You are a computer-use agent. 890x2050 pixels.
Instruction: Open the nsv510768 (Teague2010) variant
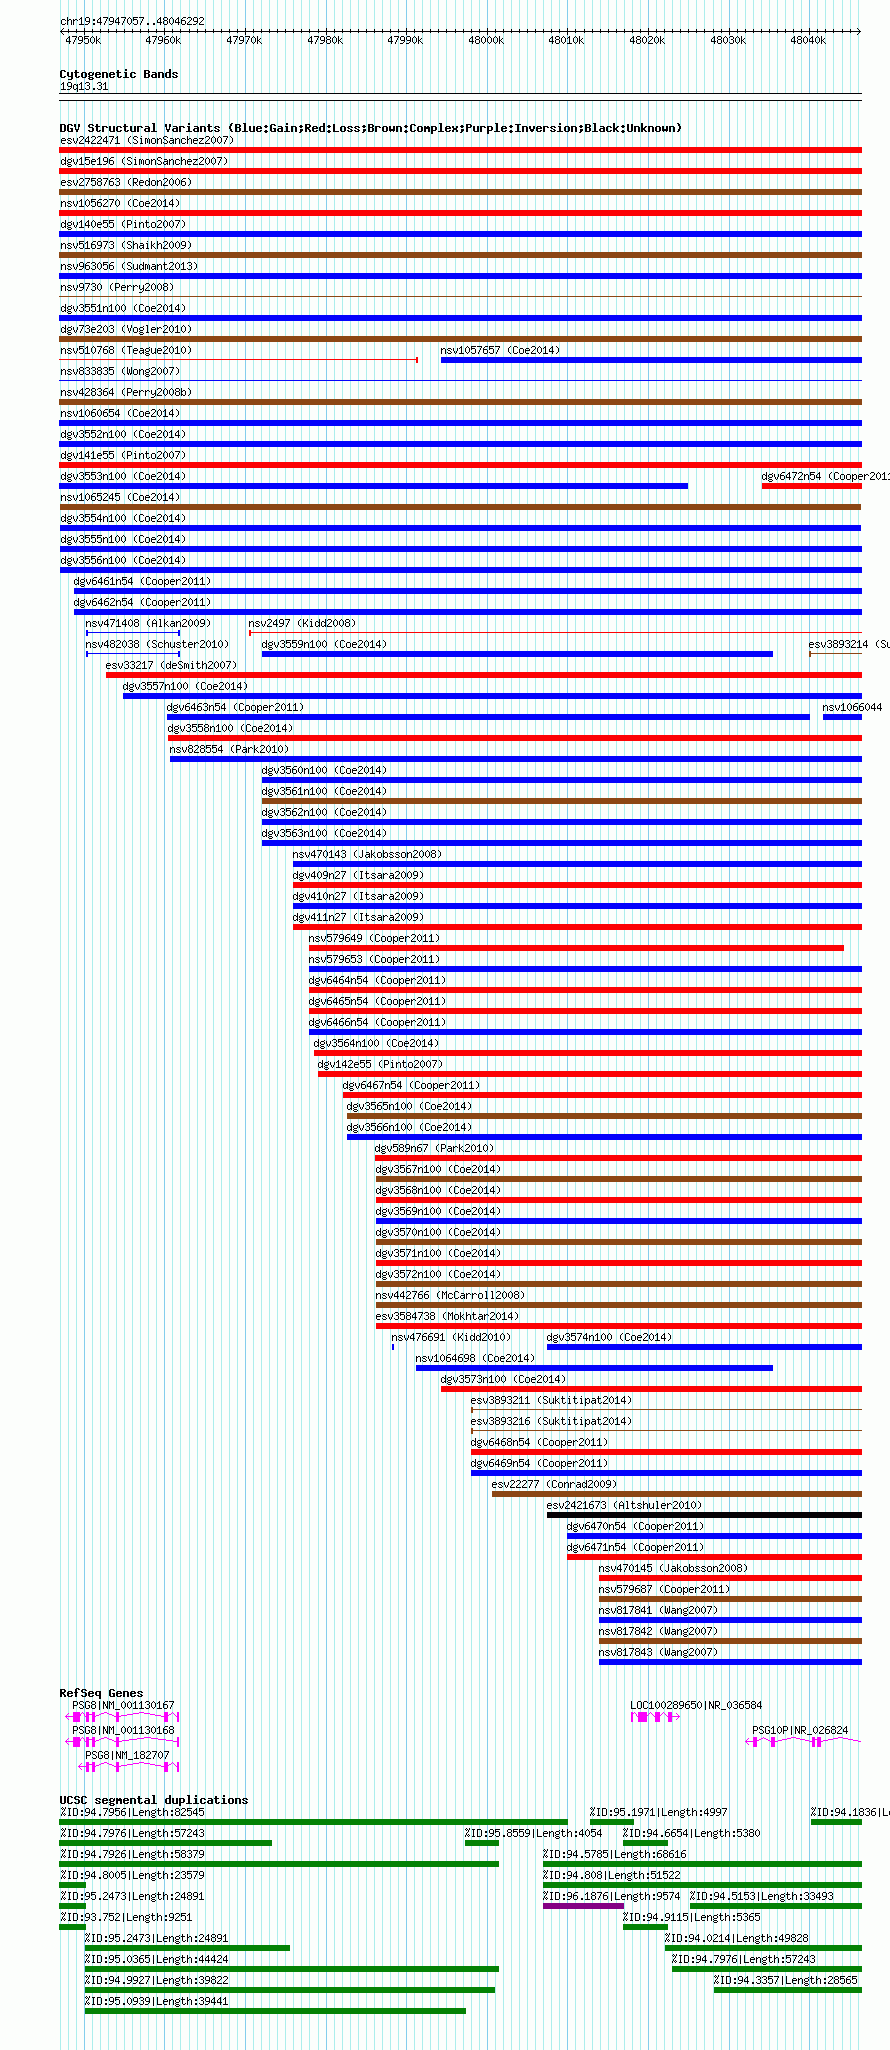pos(126,350)
